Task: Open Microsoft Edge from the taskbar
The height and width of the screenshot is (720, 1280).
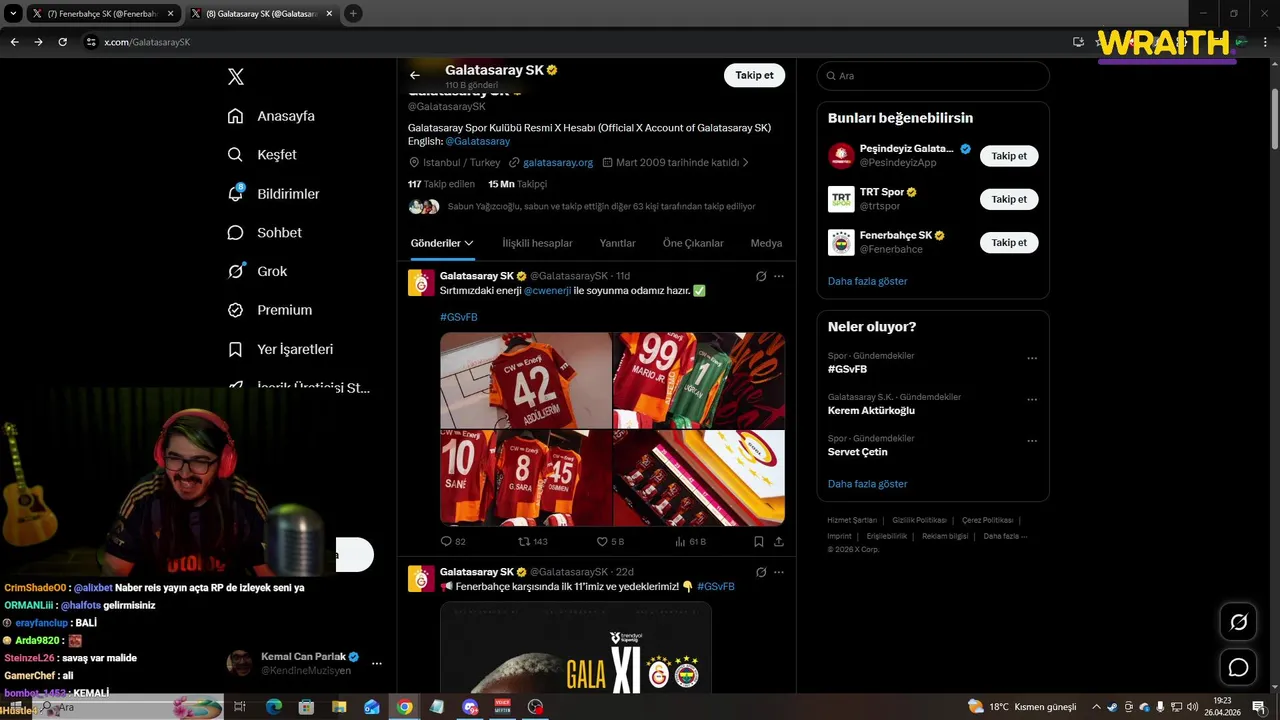Action: tap(273, 707)
